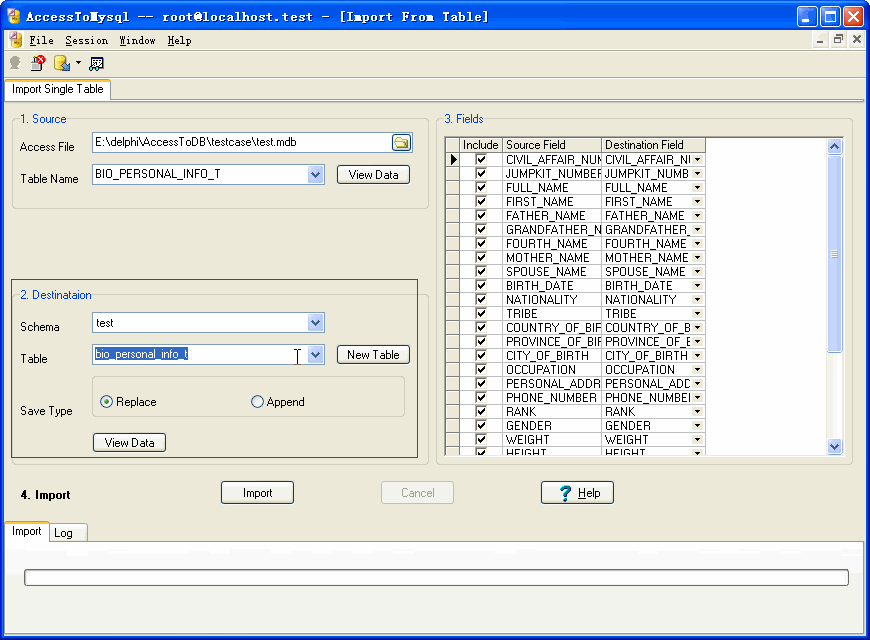Click the Source Field column header
The height and width of the screenshot is (640, 870).
pos(552,145)
